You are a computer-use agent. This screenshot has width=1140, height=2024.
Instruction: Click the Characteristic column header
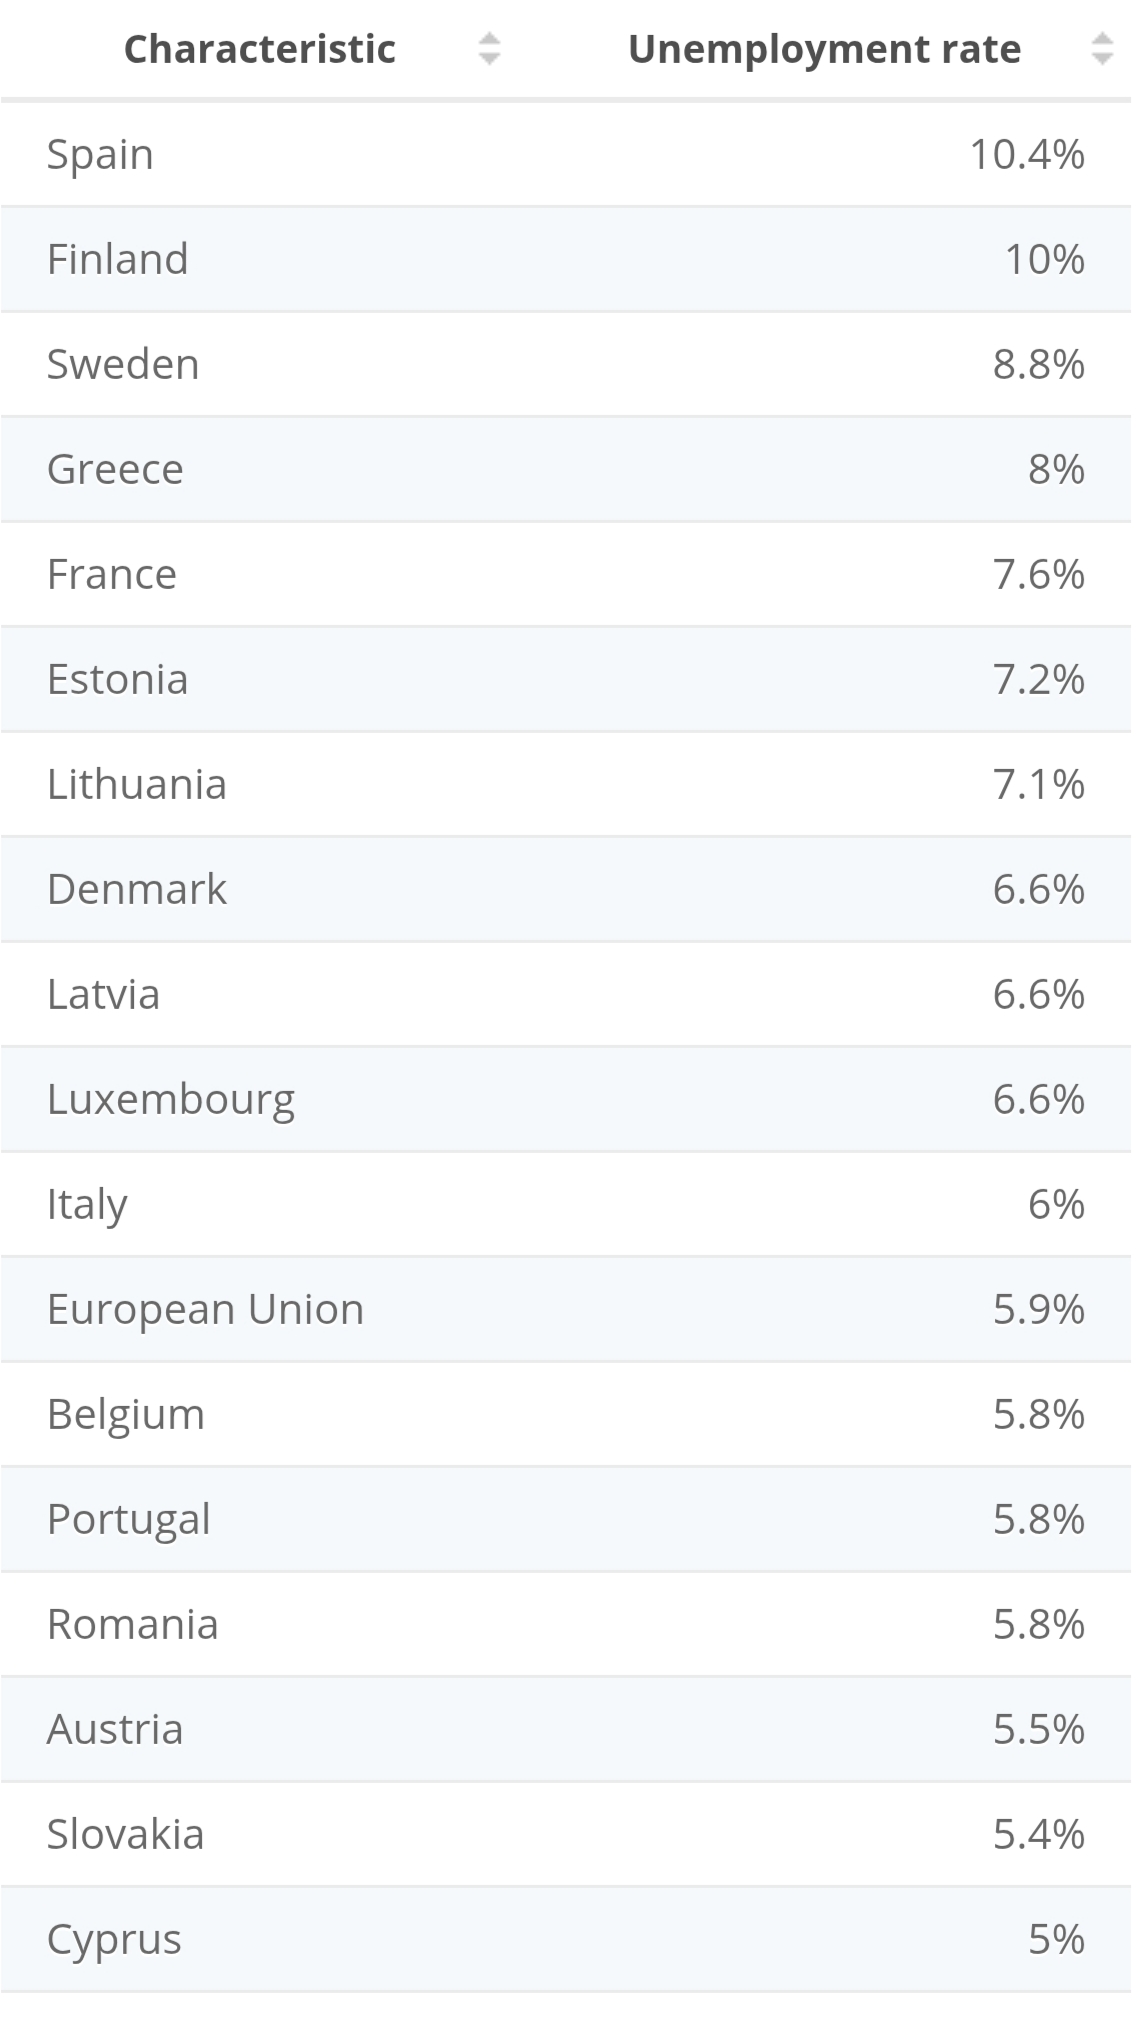pyautogui.click(x=259, y=49)
